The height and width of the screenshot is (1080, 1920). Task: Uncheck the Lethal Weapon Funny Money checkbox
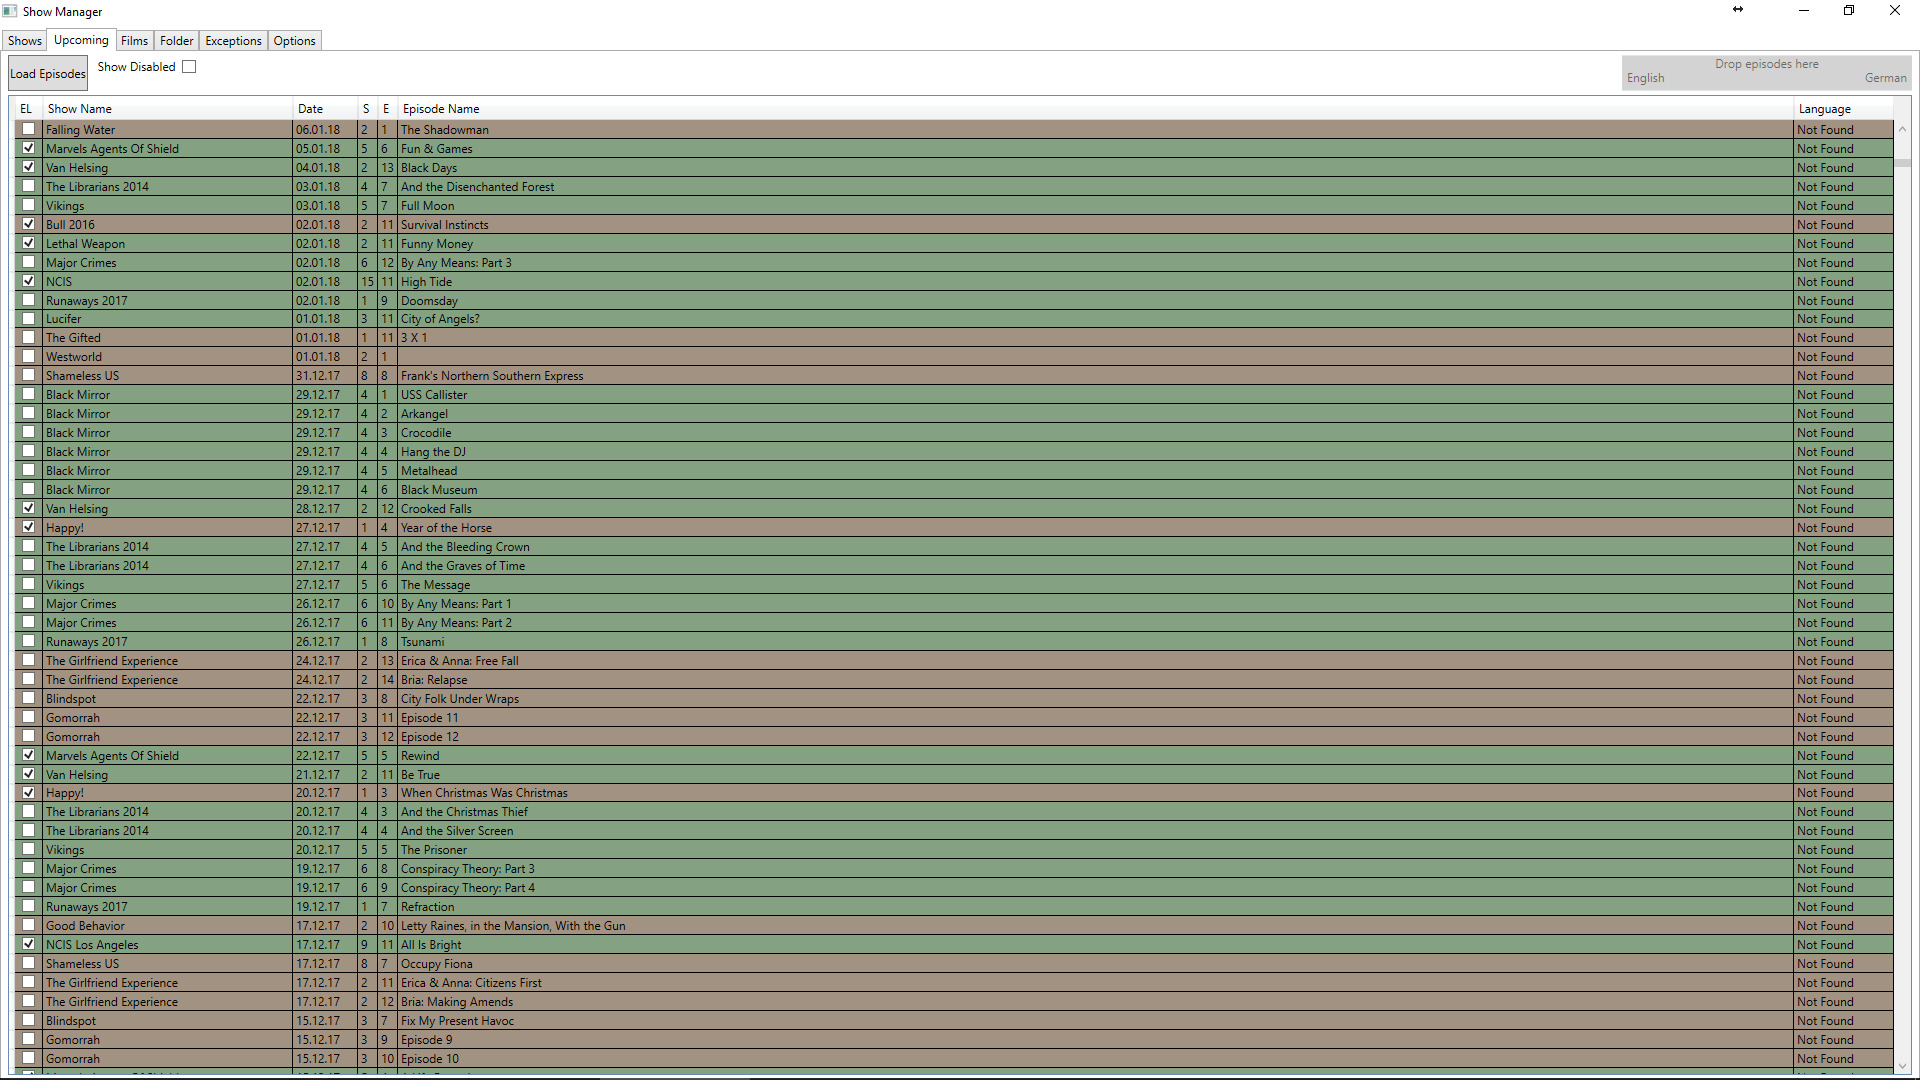[28, 243]
